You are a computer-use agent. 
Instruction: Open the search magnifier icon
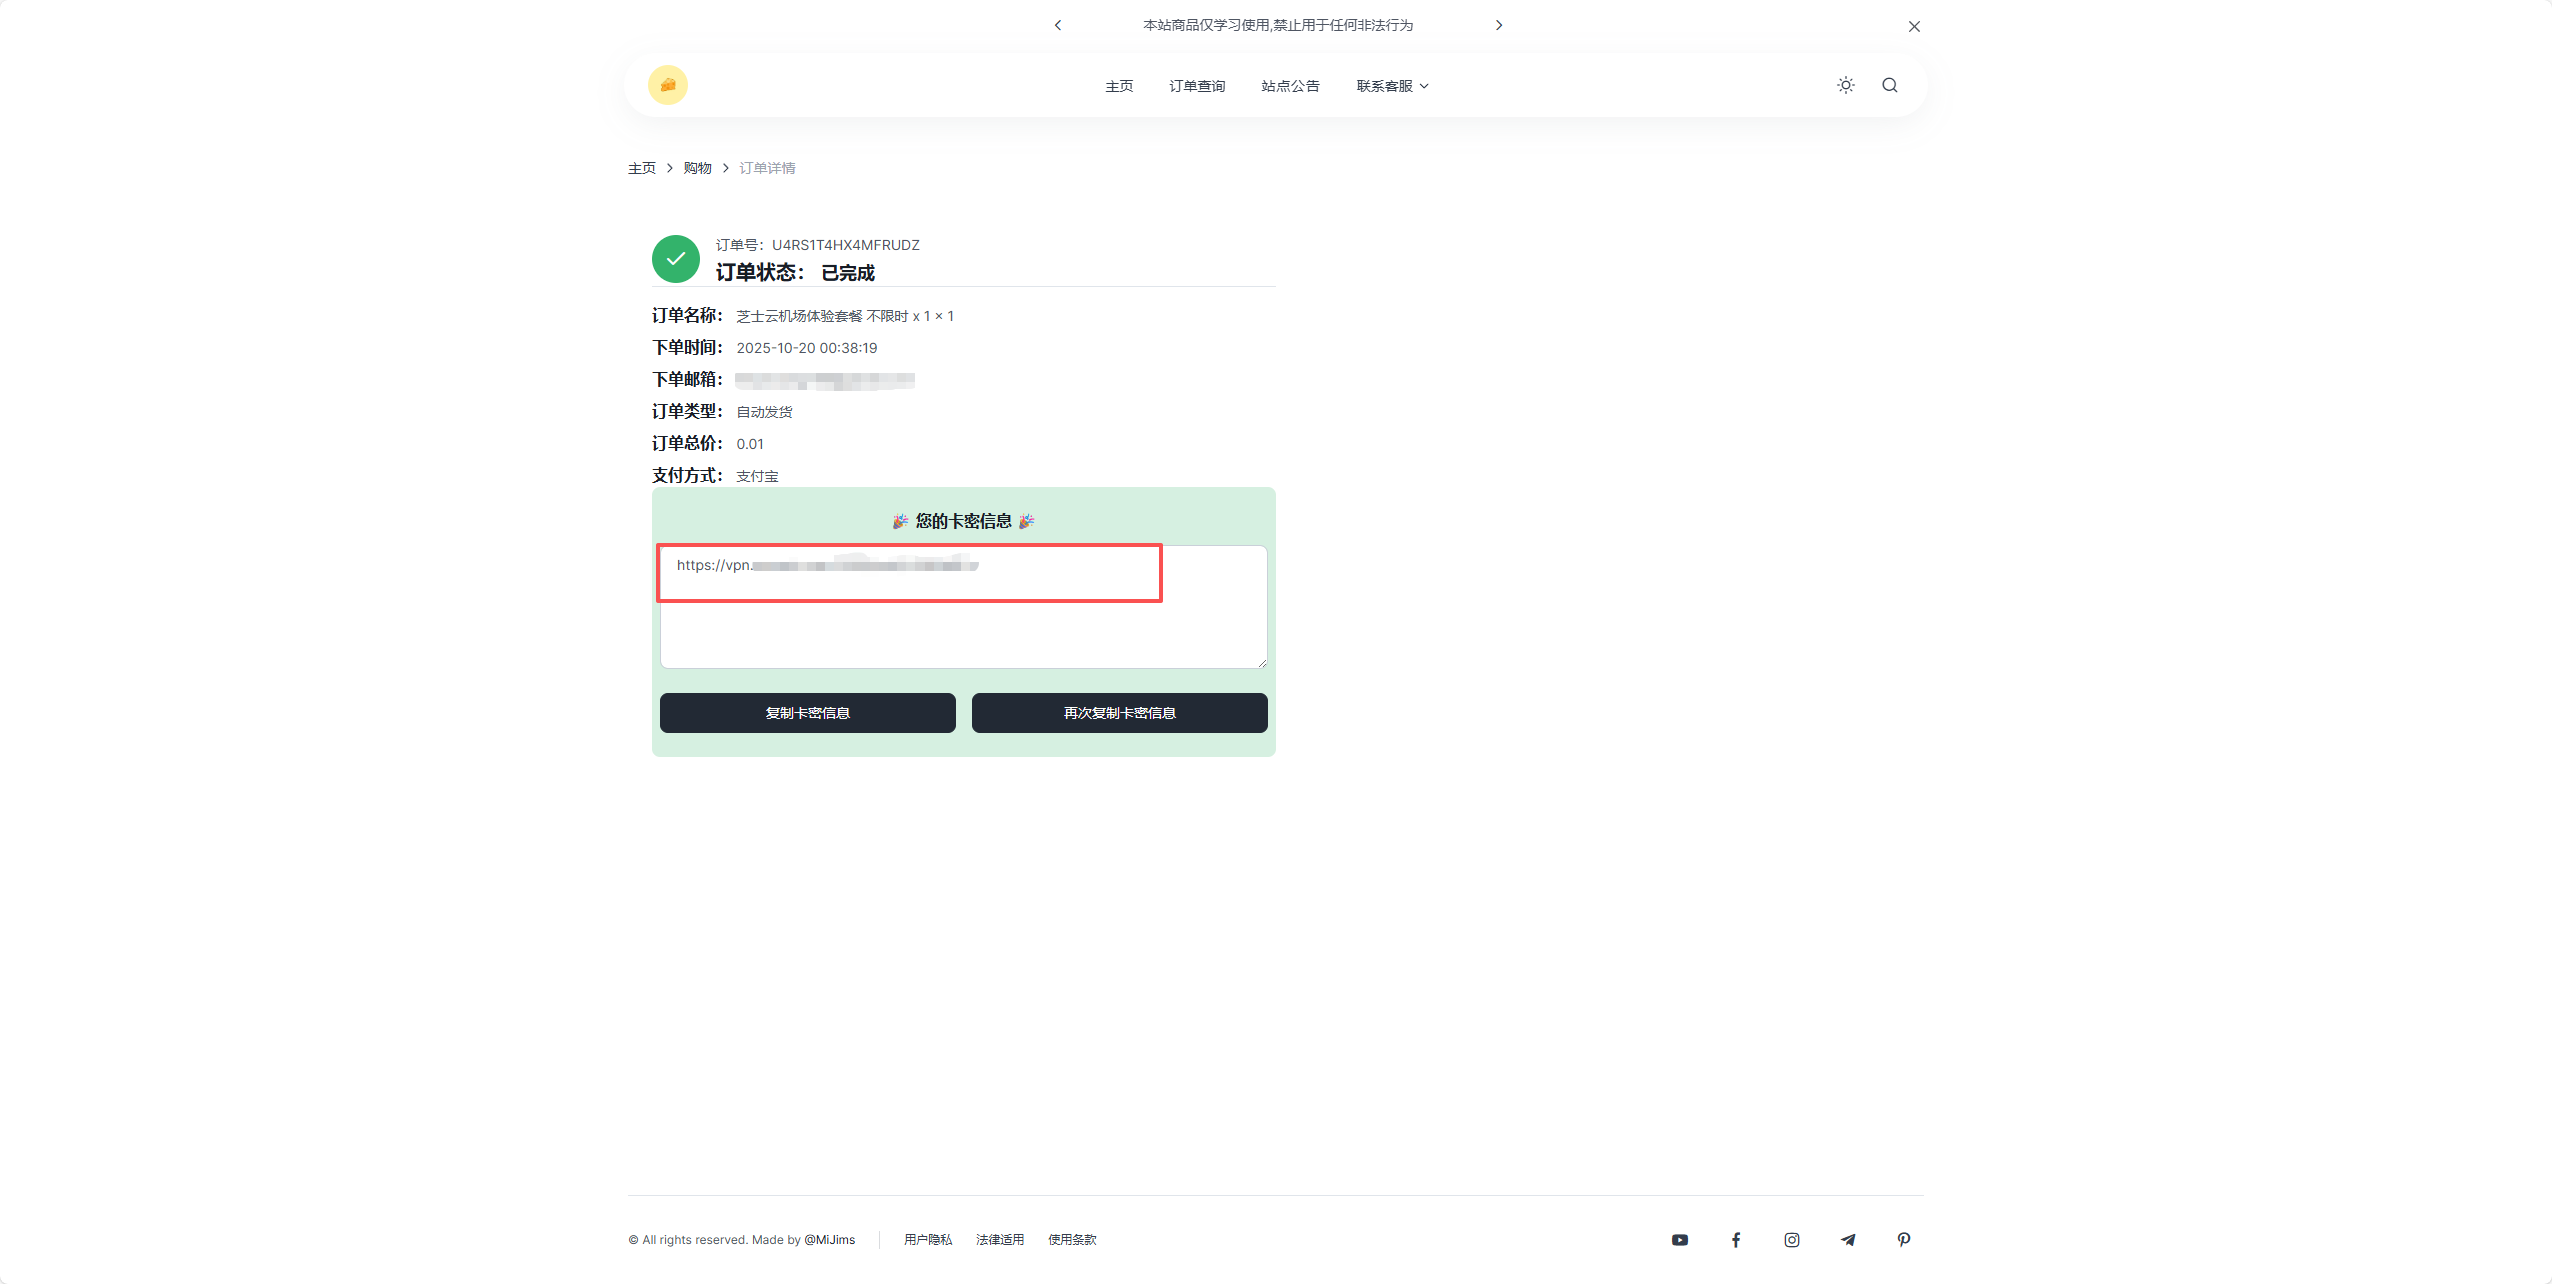pos(1889,85)
